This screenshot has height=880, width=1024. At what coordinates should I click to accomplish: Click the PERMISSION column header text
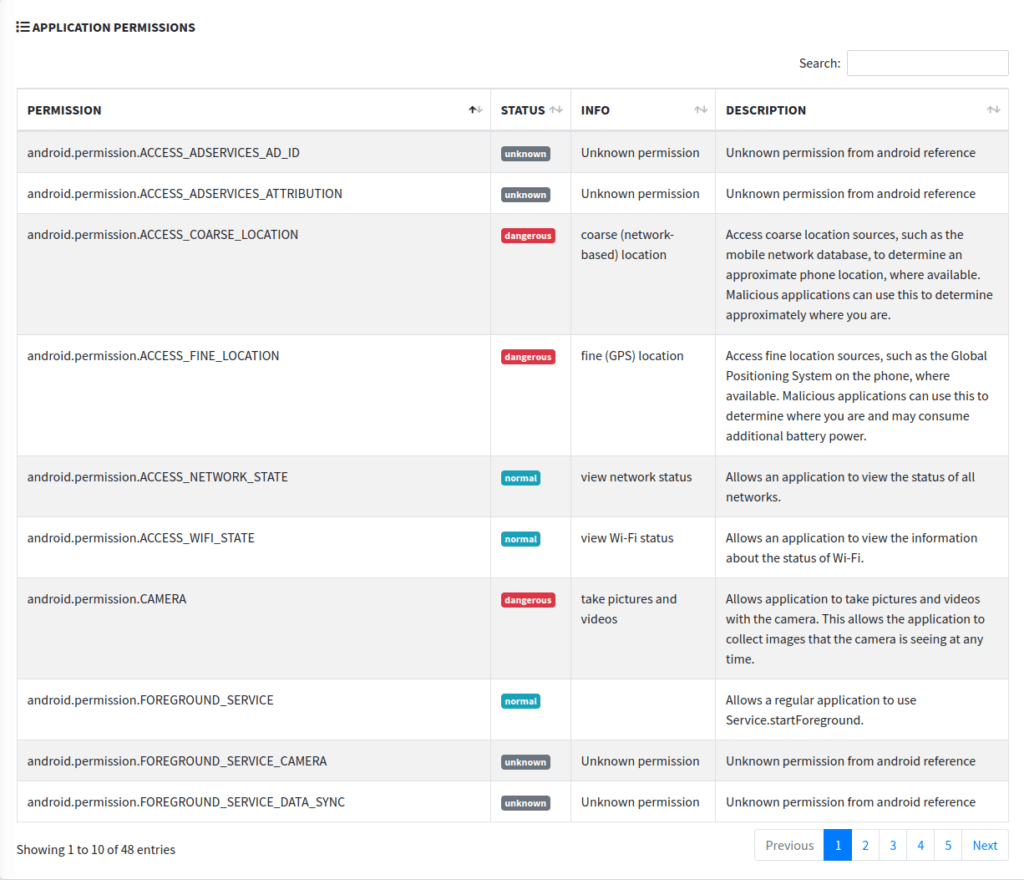click(x=64, y=110)
